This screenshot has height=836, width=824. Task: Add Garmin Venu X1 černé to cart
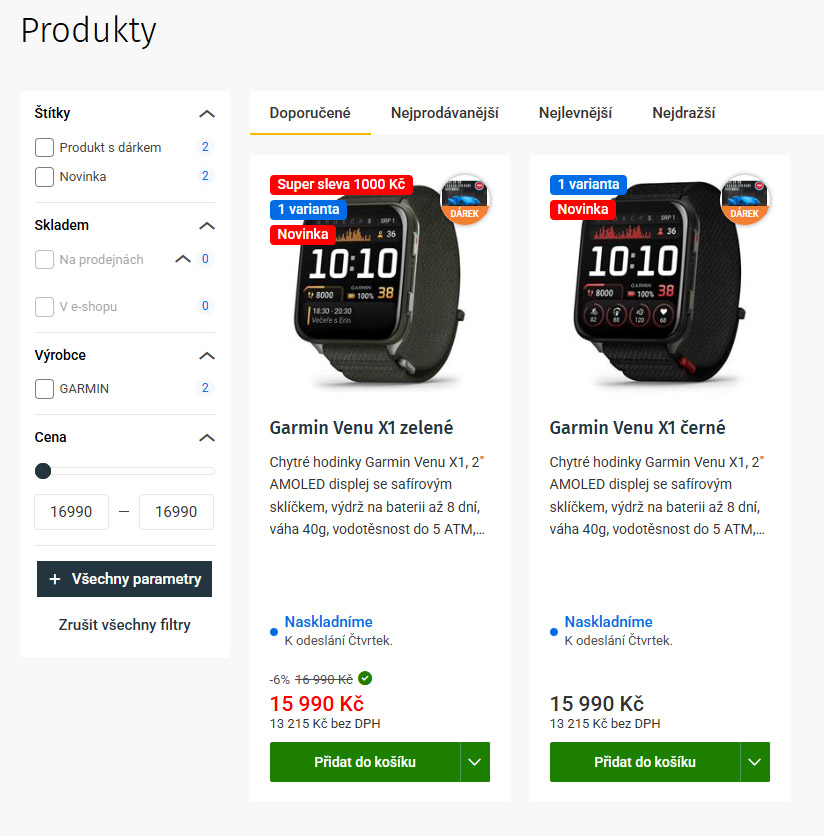[x=645, y=762]
